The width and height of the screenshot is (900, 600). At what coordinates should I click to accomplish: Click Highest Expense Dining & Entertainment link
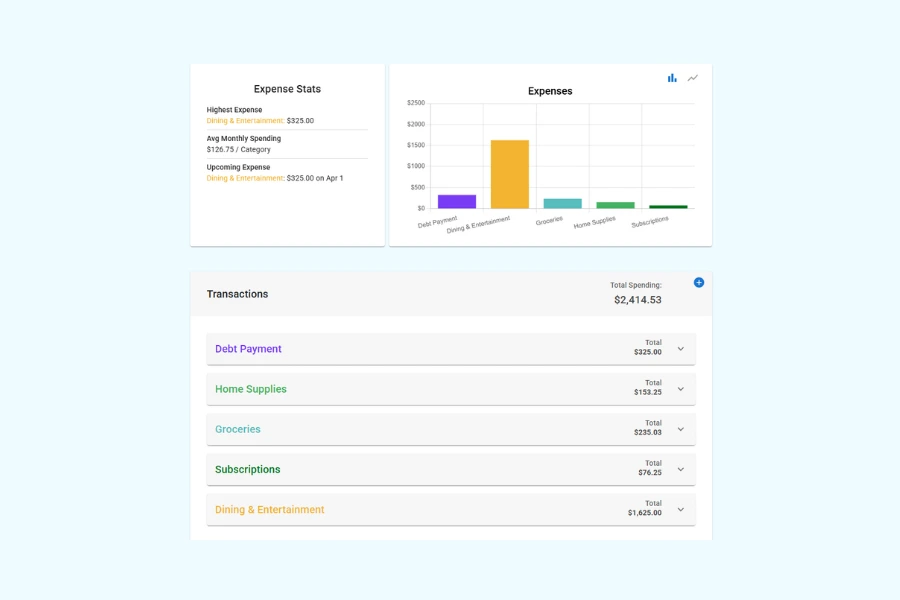click(x=245, y=121)
